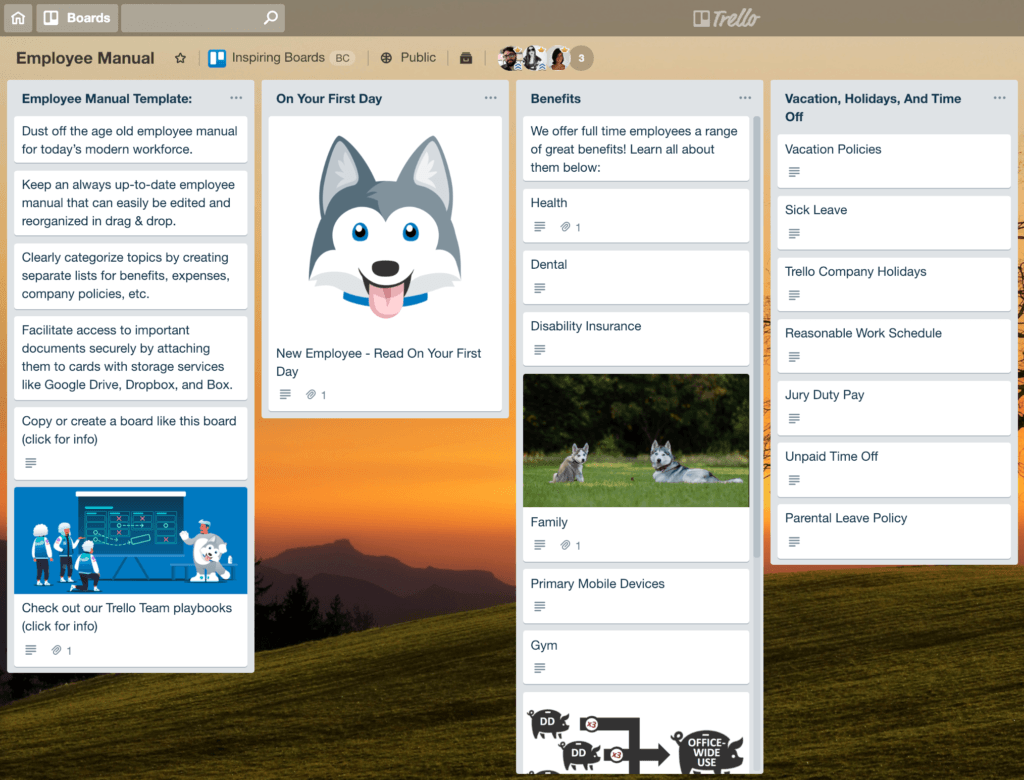Click the magnifying glass search icon

[270, 18]
